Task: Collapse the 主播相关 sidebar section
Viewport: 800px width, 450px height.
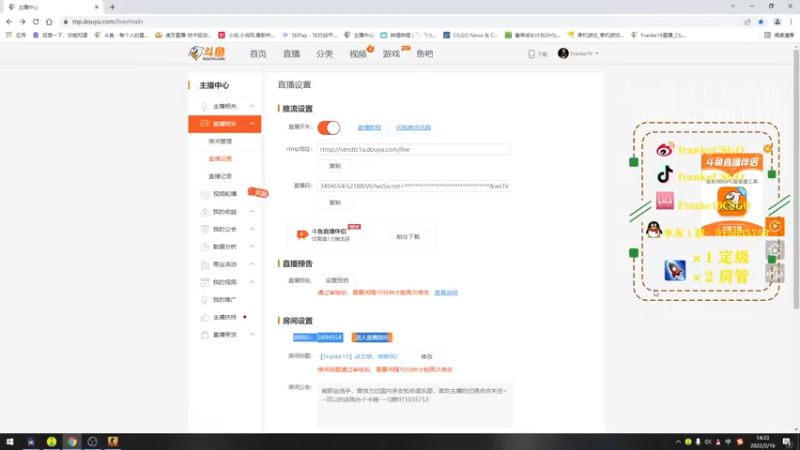Action: [252, 106]
